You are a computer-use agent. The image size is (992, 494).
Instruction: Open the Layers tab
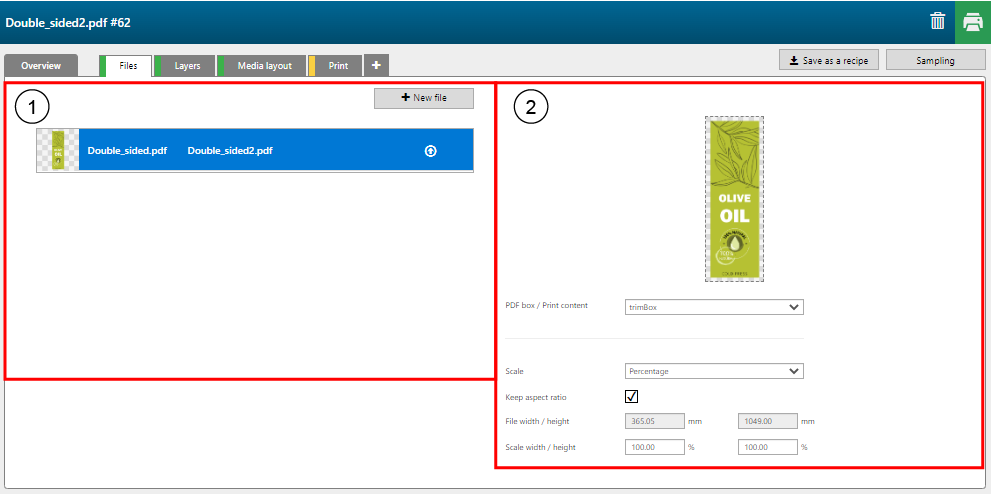[187, 66]
